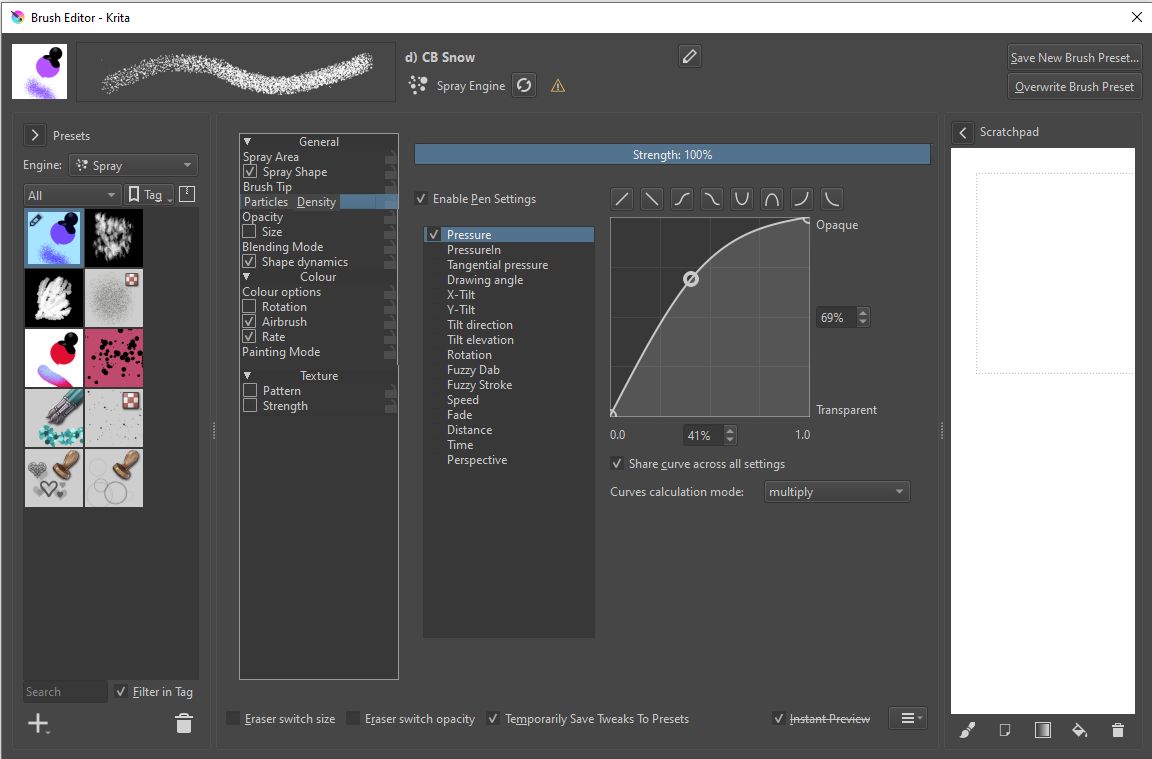The width and height of the screenshot is (1152, 759).
Task: Select the Painting Mode setting
Action: coord(281,352)
